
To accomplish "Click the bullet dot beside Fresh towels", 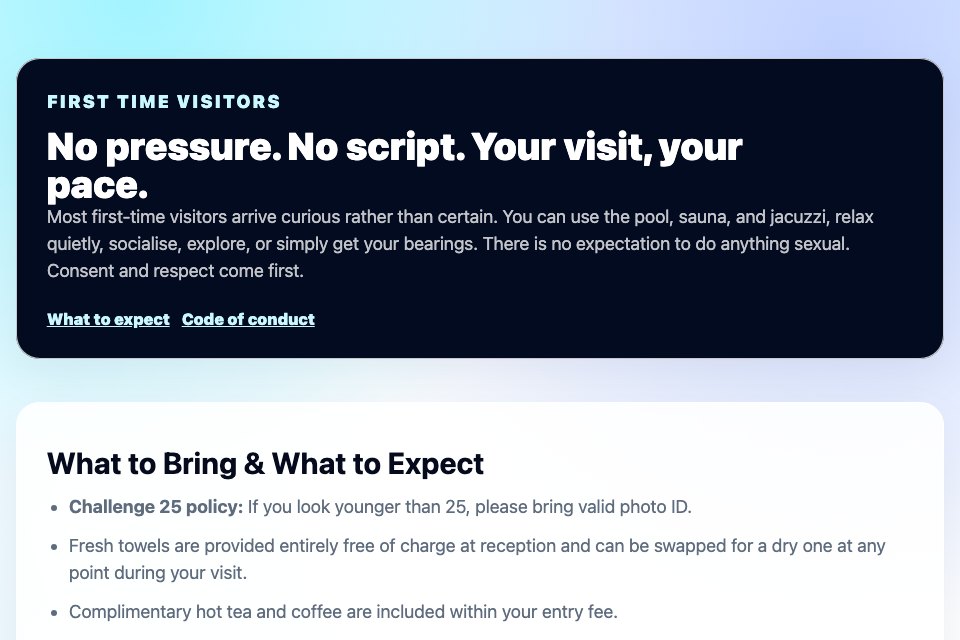I will pos(54,546).
